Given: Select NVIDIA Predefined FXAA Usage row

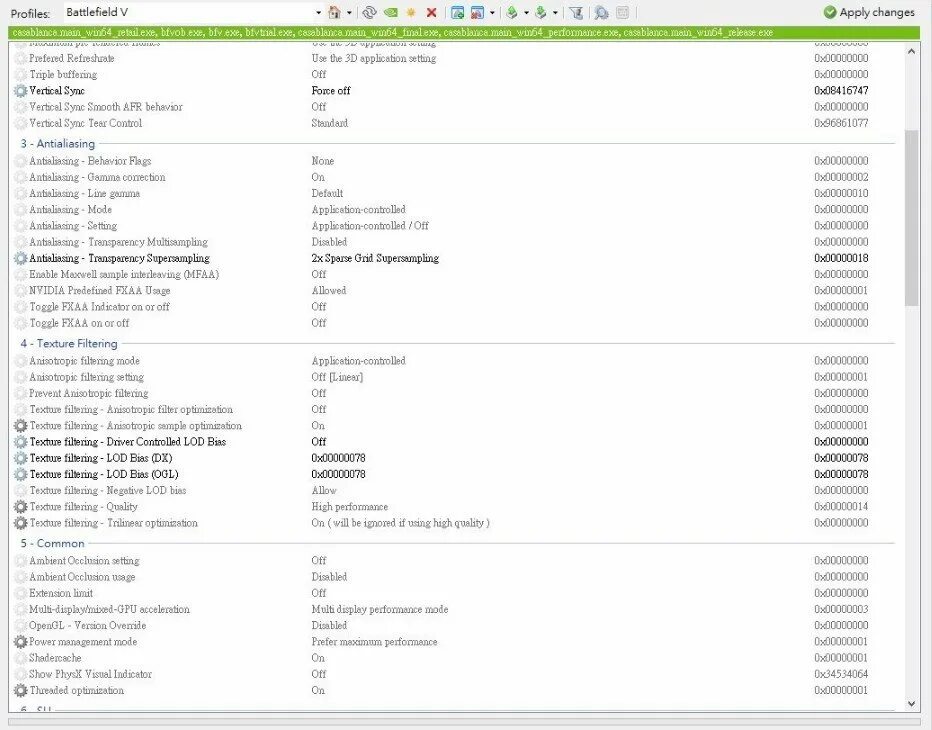Looking at the screenshot, I should tap(455, 290).
